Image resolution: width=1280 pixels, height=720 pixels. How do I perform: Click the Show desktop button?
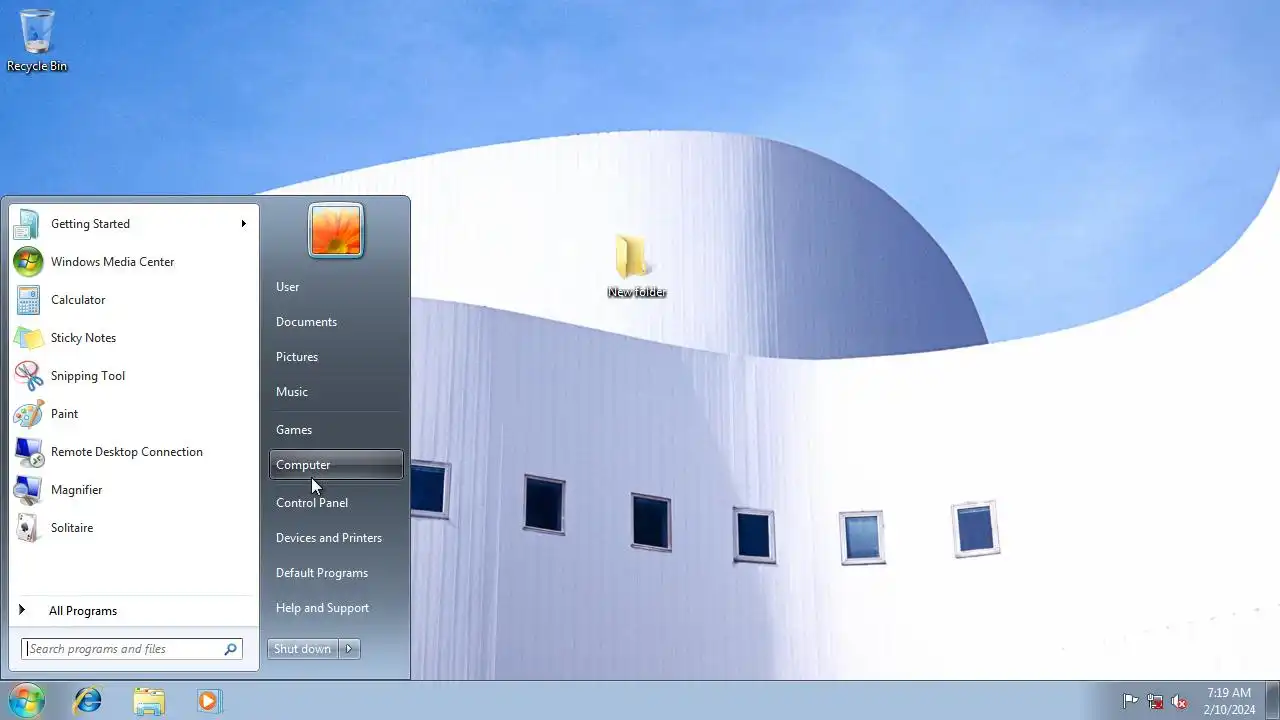(x=1272, y=701)
